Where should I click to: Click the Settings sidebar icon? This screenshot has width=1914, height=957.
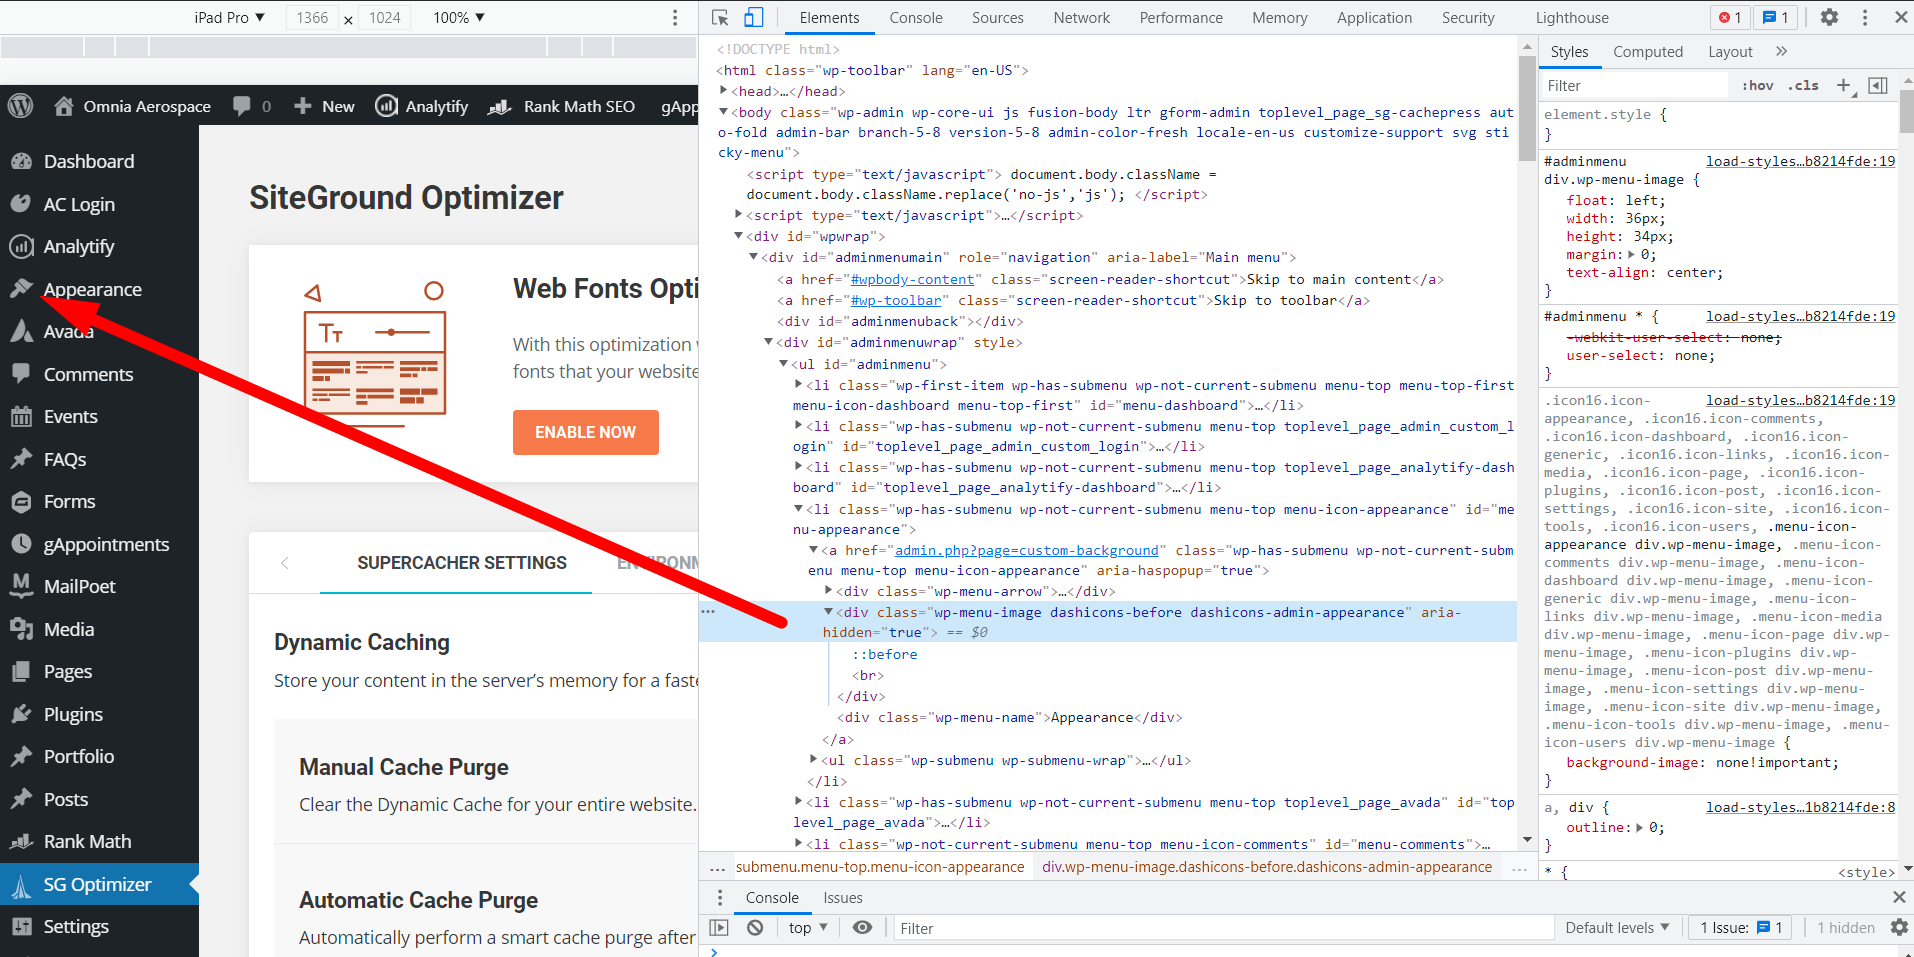point(21,926)
